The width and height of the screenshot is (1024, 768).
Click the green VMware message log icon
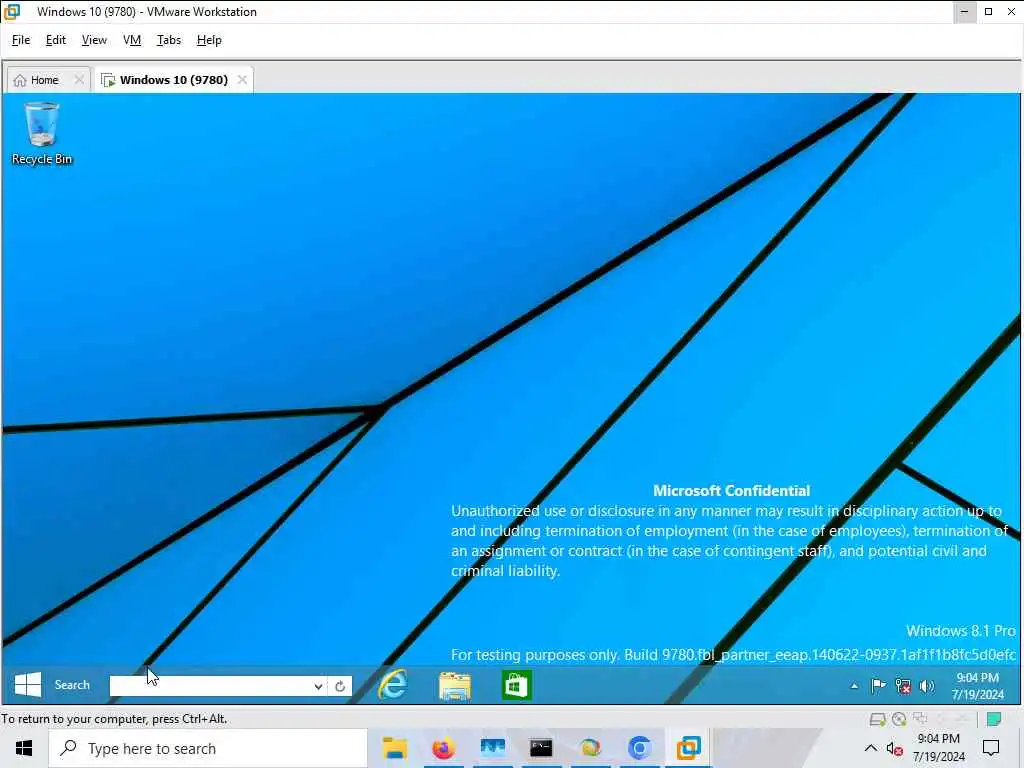click(994, 719)
